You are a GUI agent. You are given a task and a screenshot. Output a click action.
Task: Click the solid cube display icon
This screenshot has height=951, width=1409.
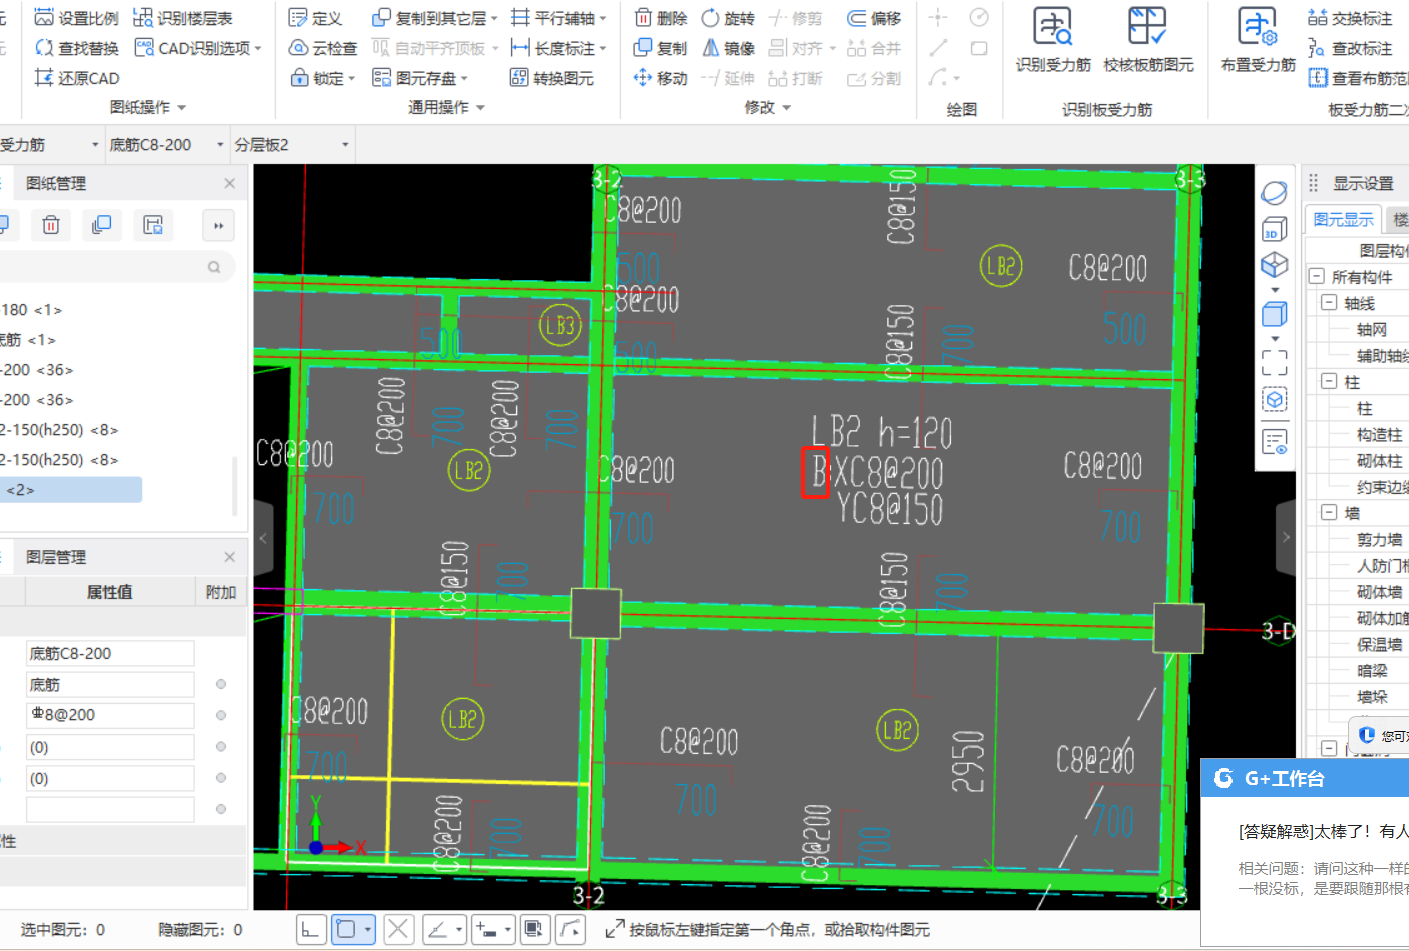tap(1274, 314)
